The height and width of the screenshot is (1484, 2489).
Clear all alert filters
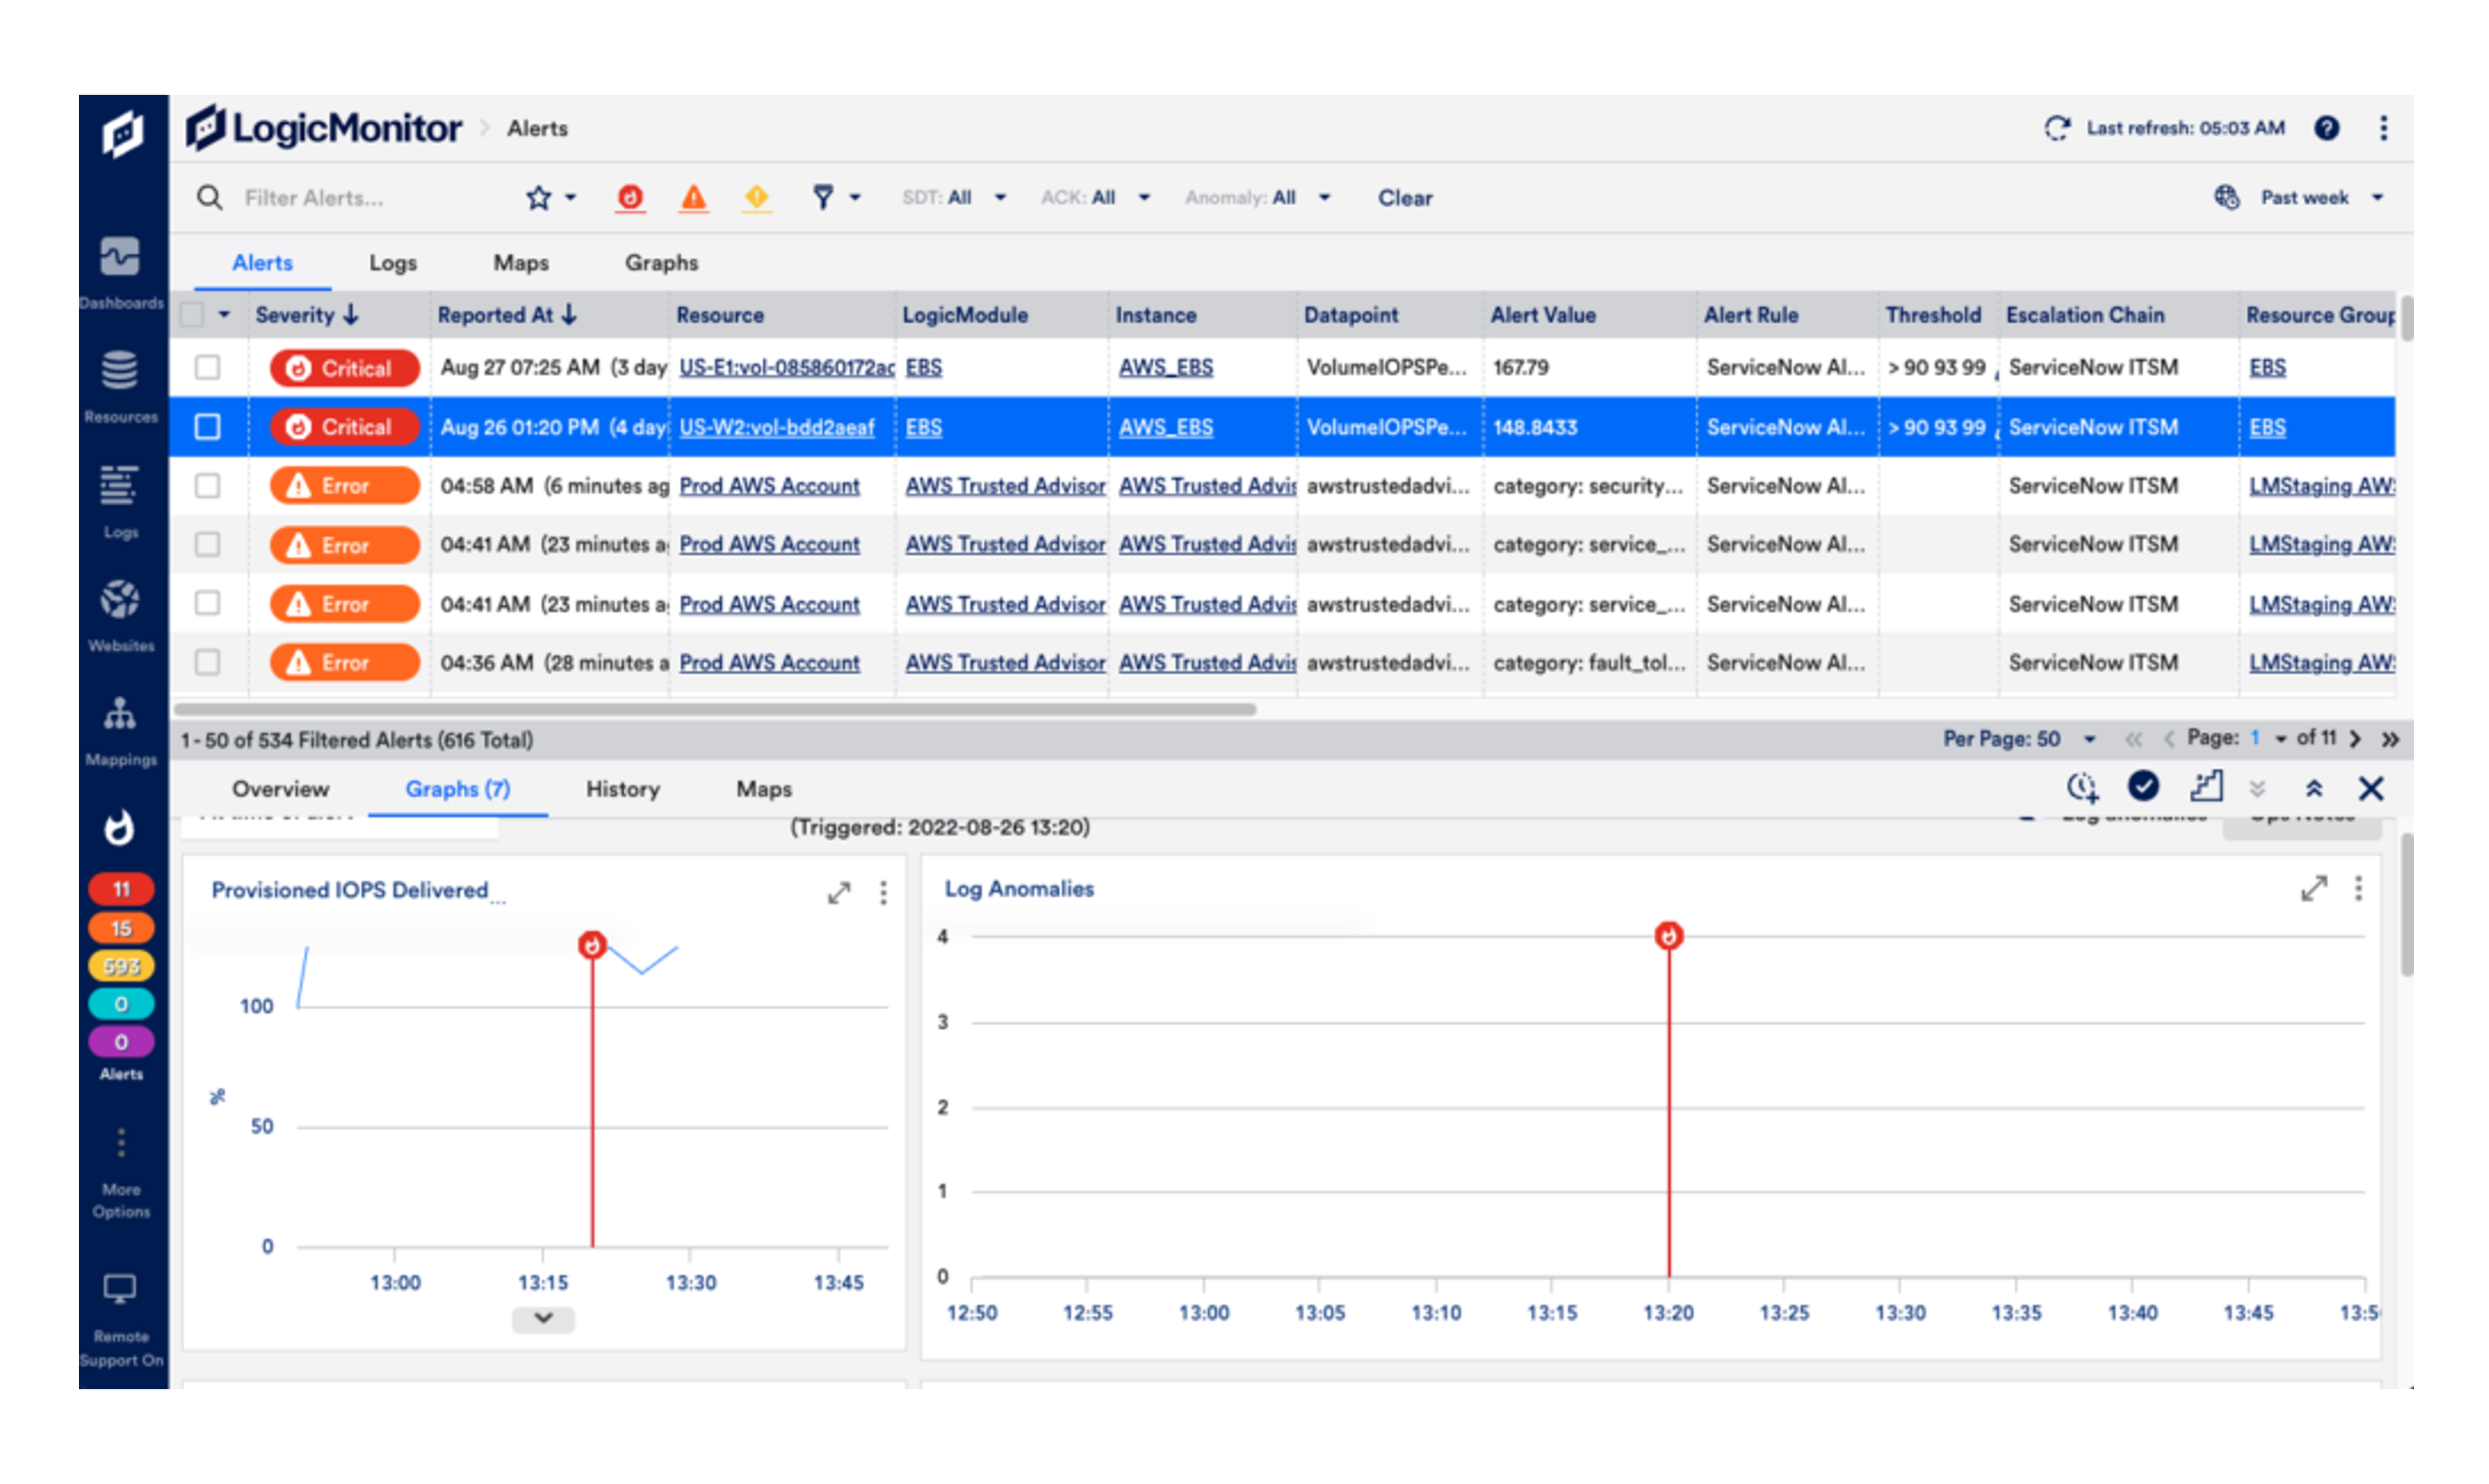[1405, 198]
